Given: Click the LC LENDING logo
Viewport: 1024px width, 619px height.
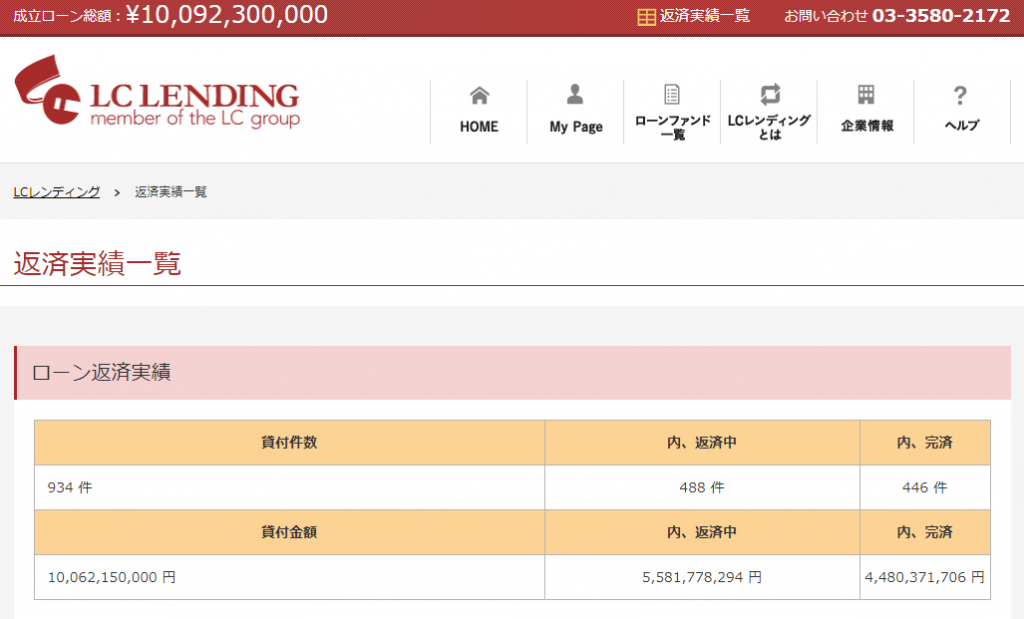Looking at the screenshot, I should (157, 97).
